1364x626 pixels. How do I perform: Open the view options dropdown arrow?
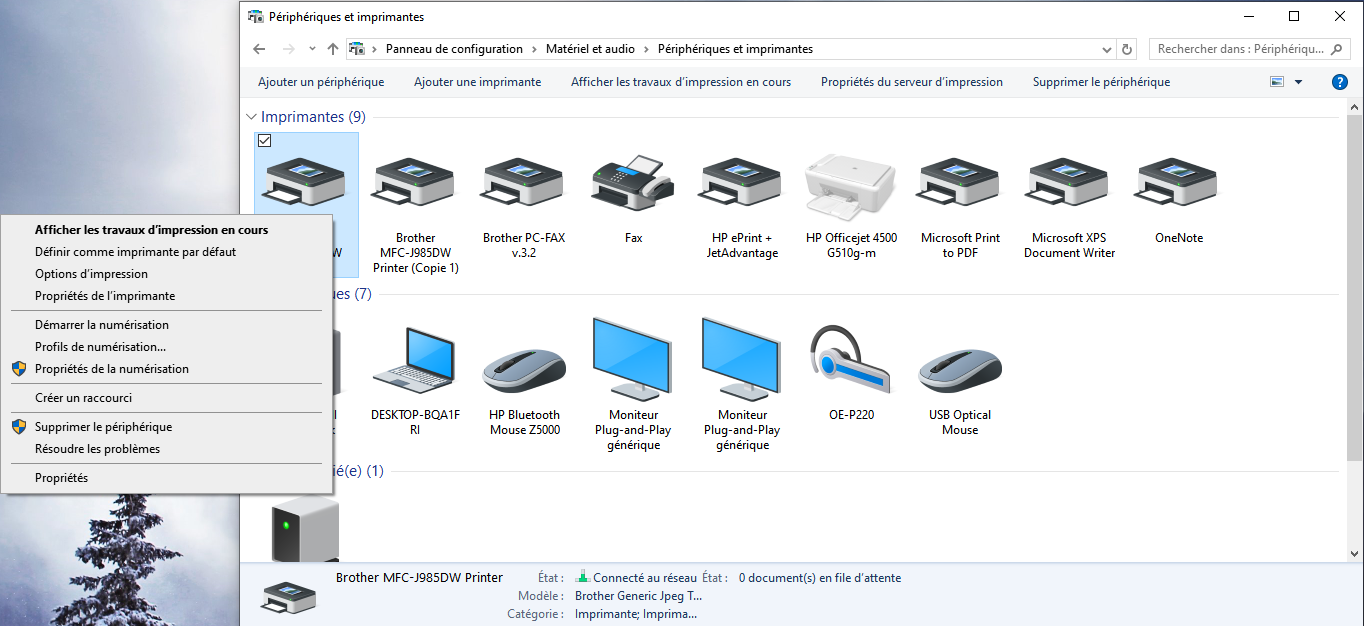coord(1298,82)
